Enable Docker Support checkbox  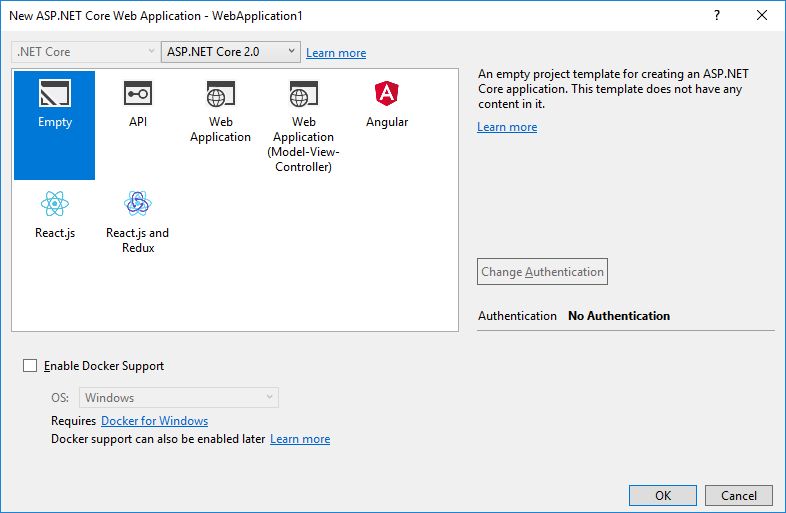point(30,366)
